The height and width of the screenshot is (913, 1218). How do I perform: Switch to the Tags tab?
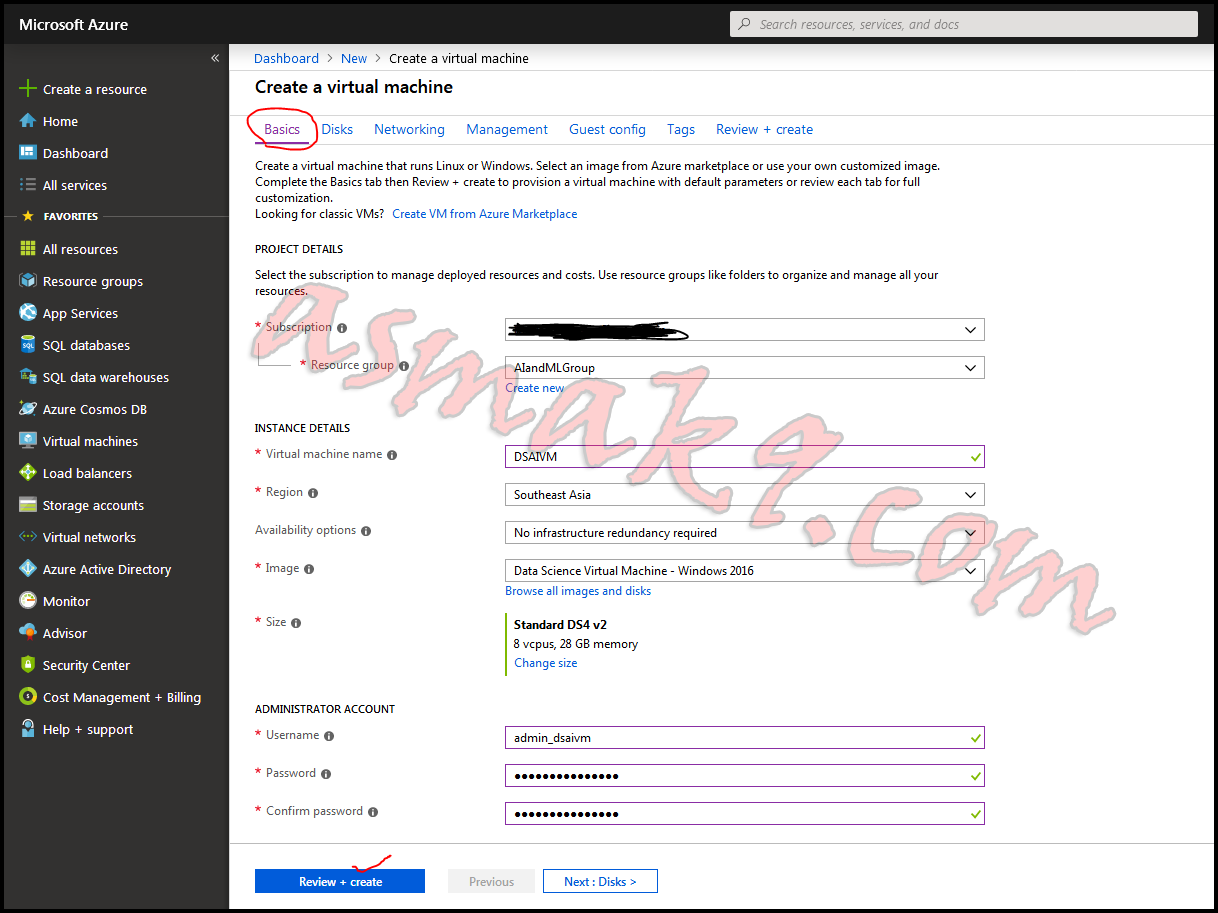tap(681, 129)
